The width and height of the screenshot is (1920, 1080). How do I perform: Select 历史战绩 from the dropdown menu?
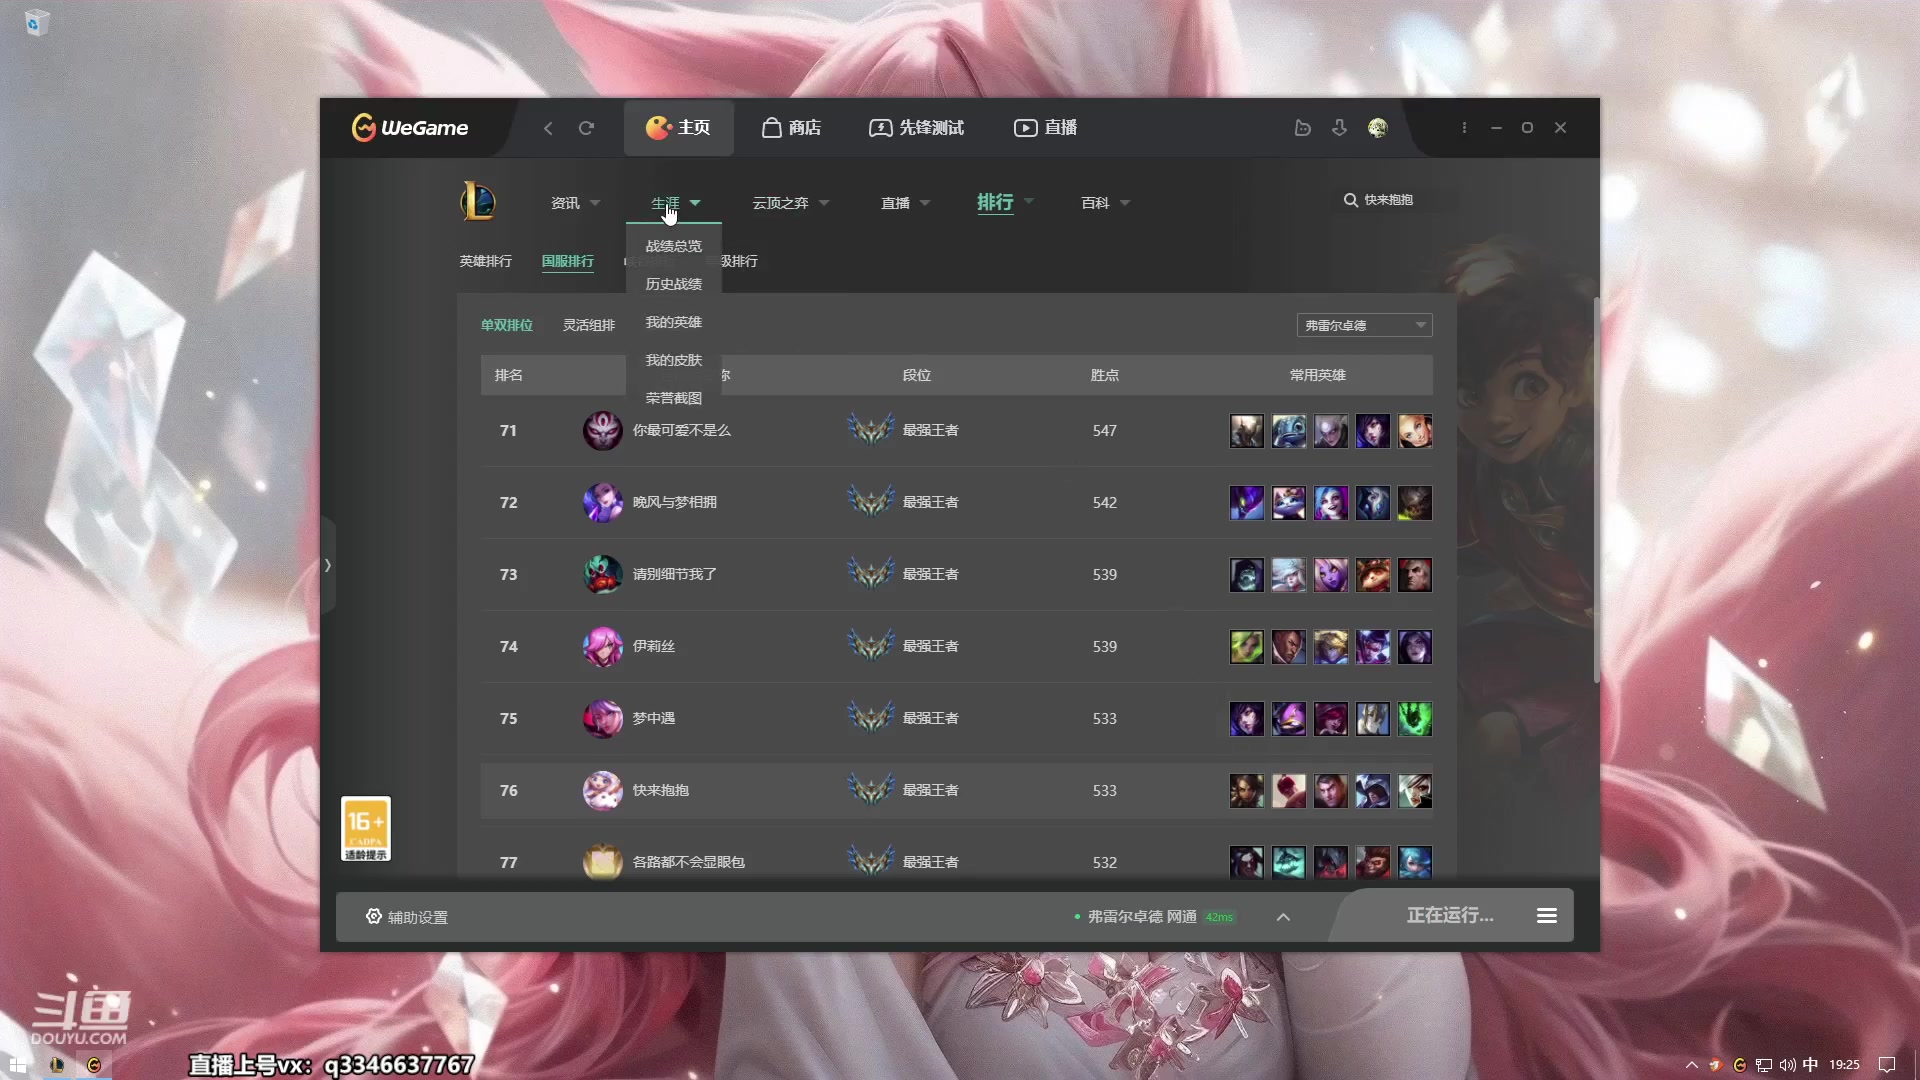click(673, 284)
